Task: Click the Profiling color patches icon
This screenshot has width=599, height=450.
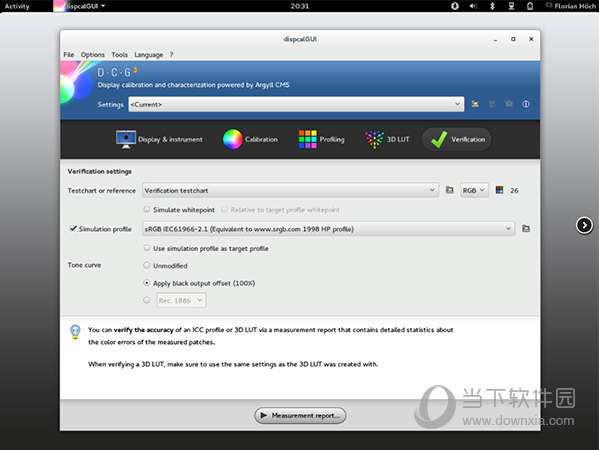Action: tap(308, 139)
